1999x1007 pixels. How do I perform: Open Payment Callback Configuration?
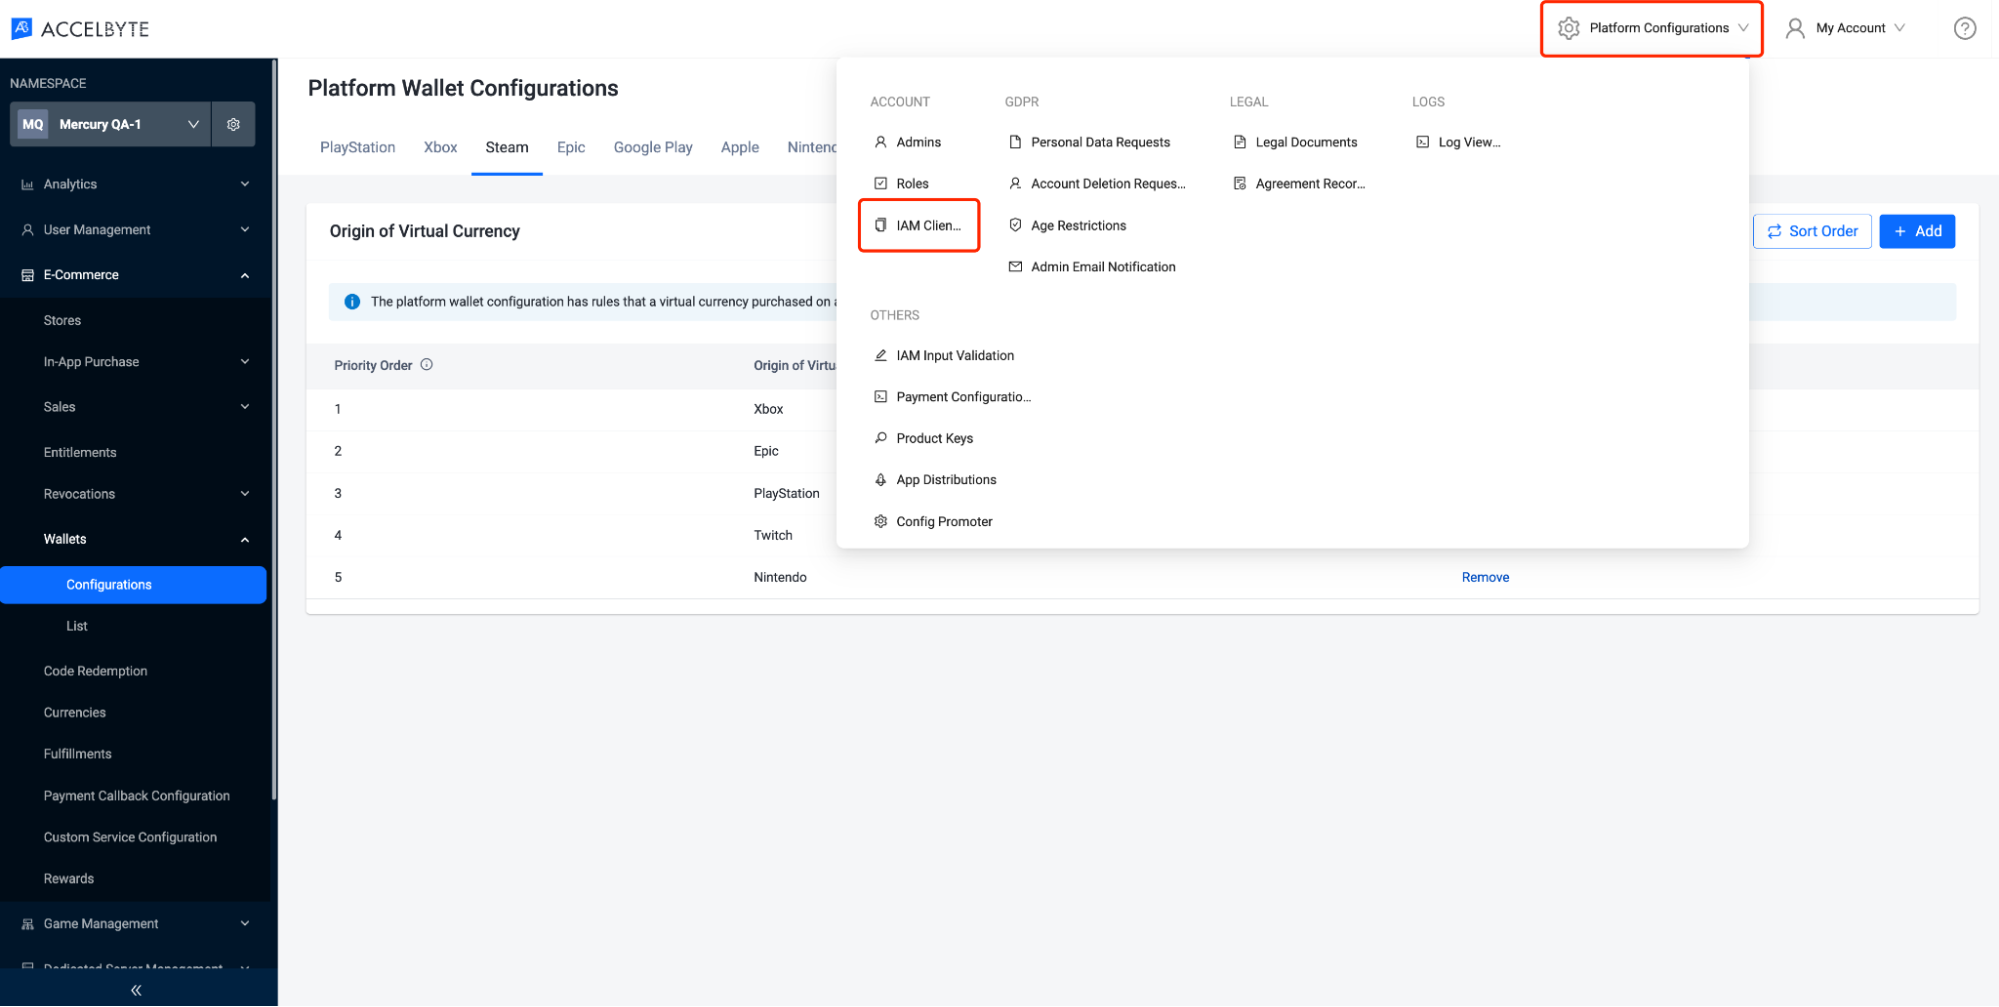(x=136, y=796)
